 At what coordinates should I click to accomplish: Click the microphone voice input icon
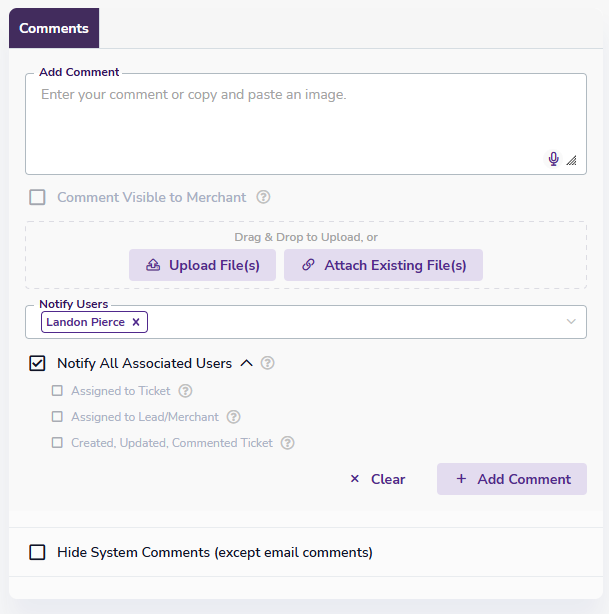coord(554,159)
